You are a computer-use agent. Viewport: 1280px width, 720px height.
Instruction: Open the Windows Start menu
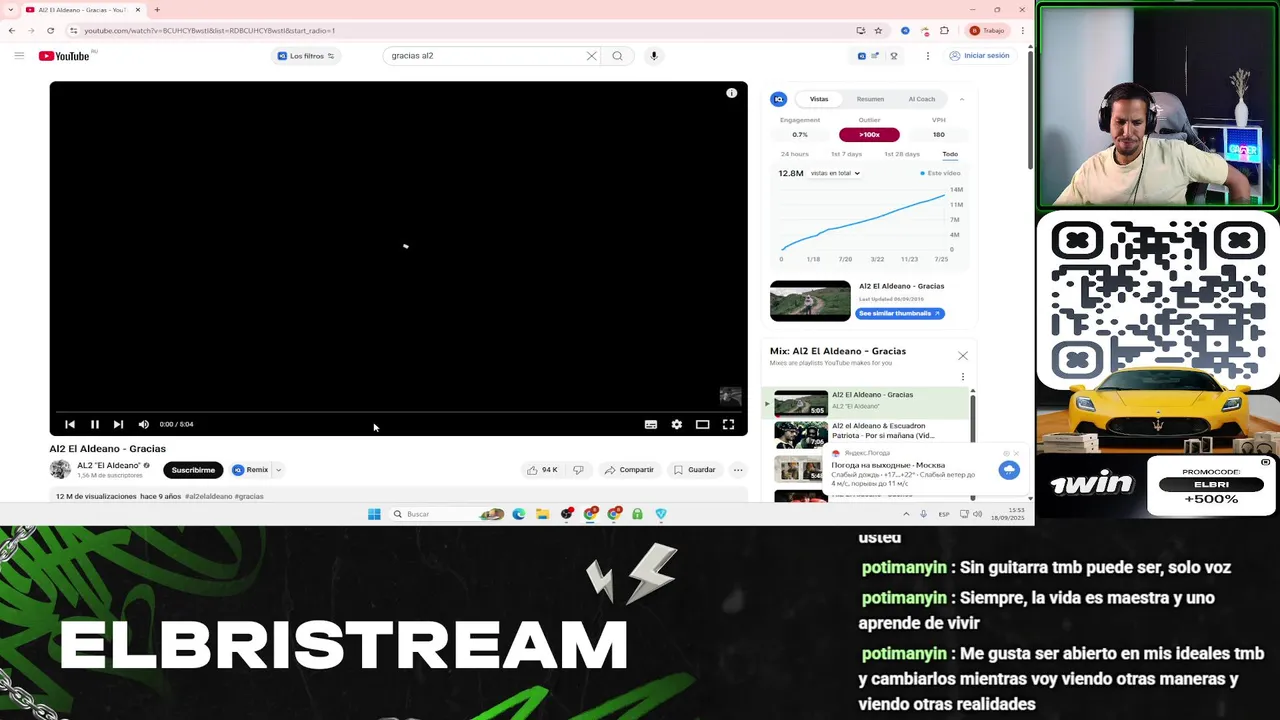tap(374, 514)
